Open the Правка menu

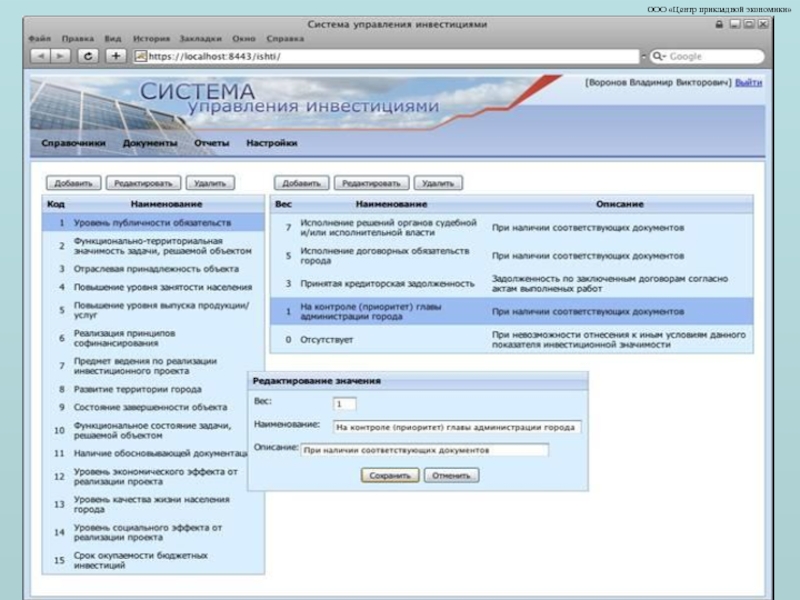[78, 39]
